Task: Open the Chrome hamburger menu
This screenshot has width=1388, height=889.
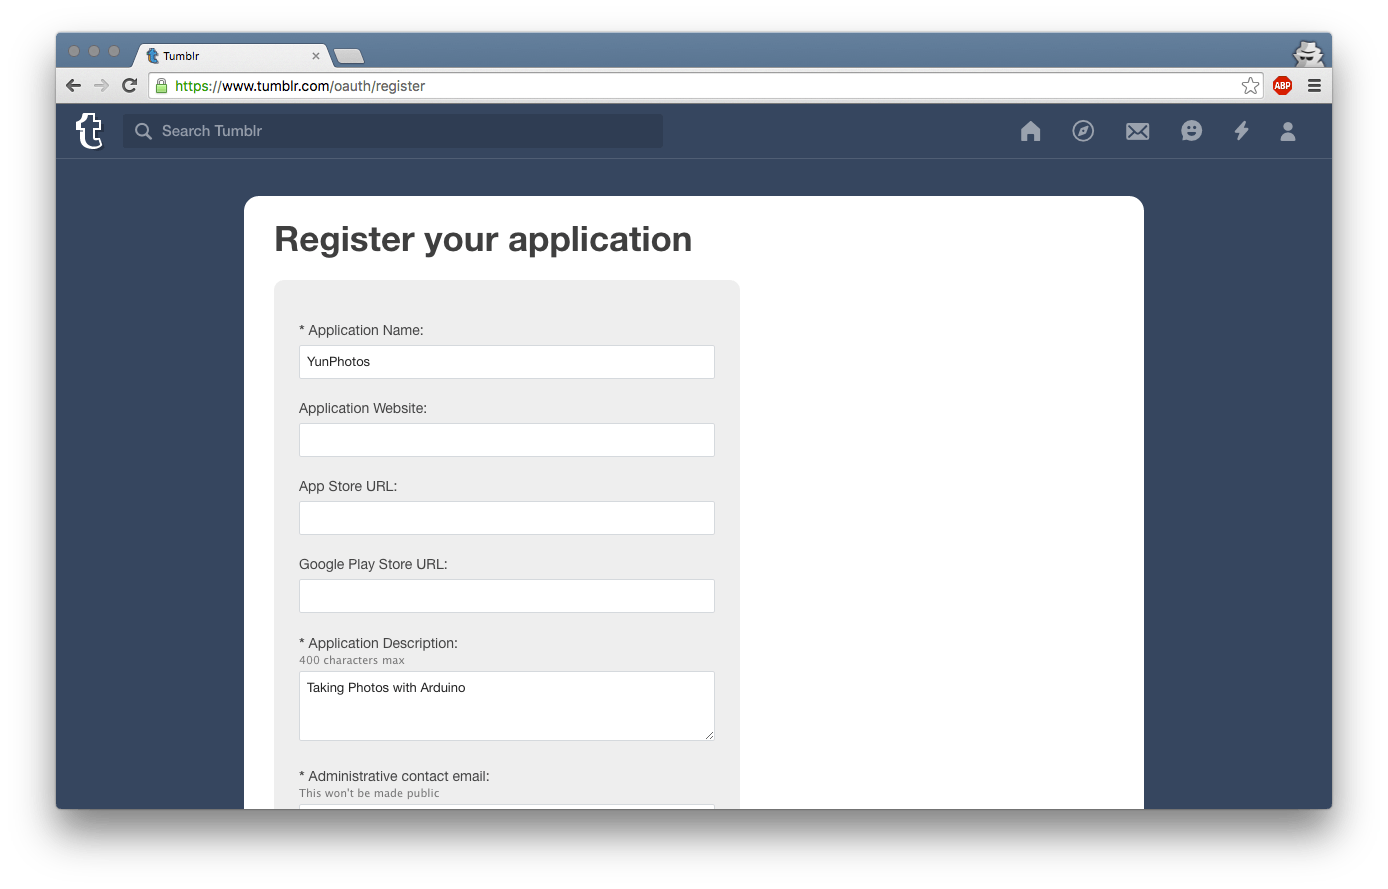Action: click(1314, 86)
